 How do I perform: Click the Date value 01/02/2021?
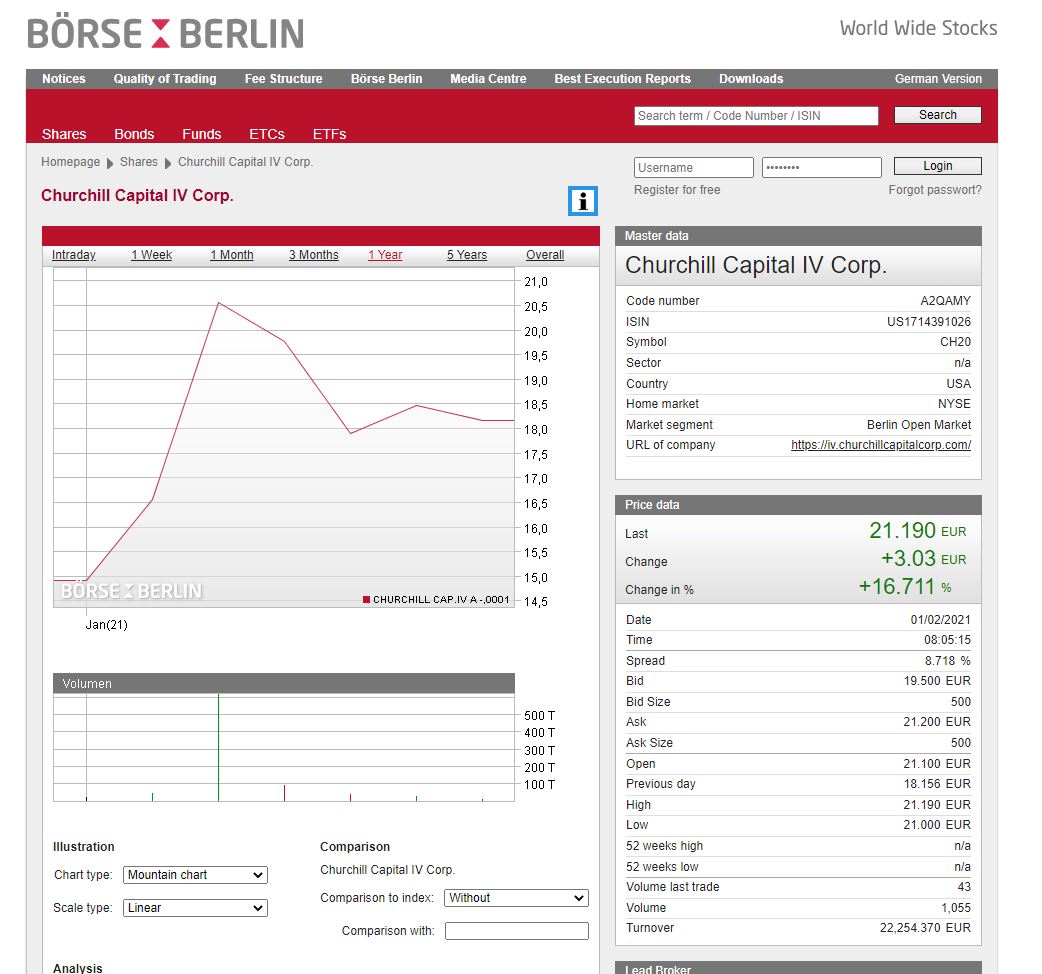coord(940,620)
